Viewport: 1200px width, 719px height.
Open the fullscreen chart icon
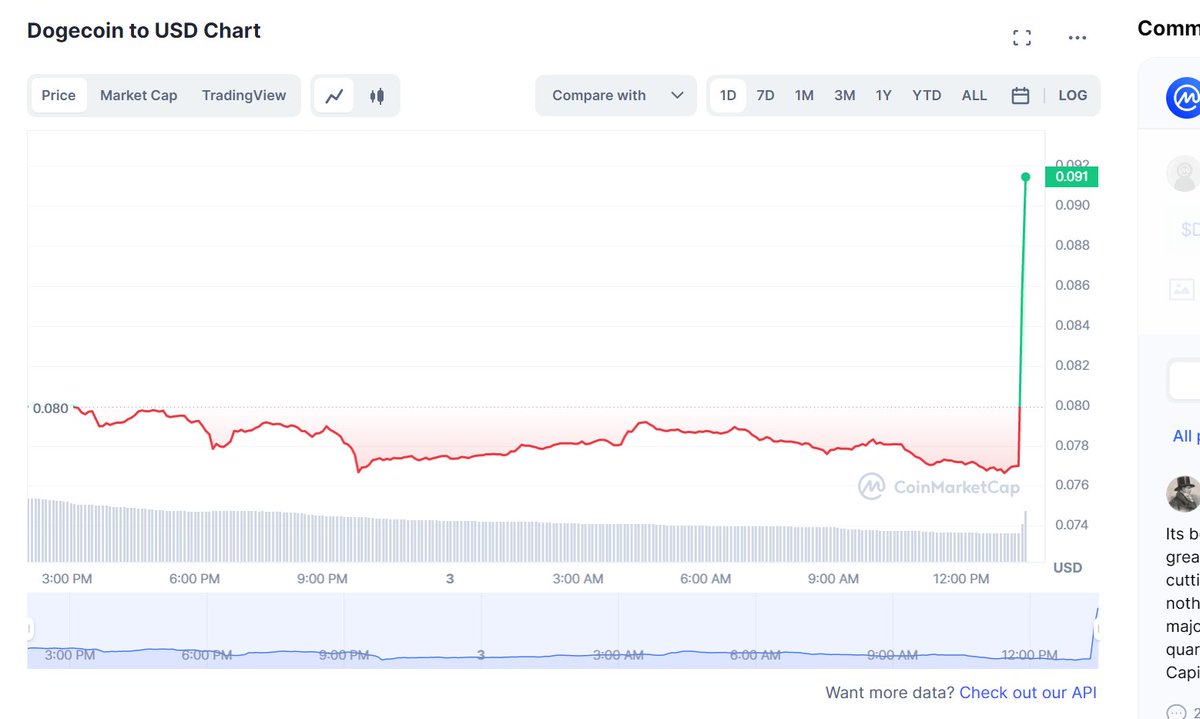point(1022,38)
